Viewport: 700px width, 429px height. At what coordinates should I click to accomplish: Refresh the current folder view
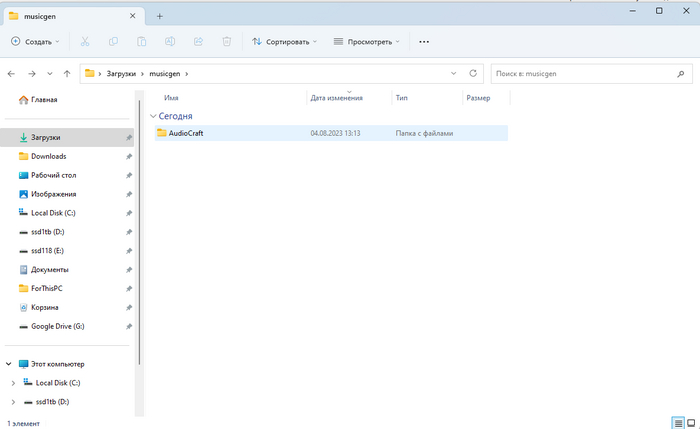click(474, 73)
